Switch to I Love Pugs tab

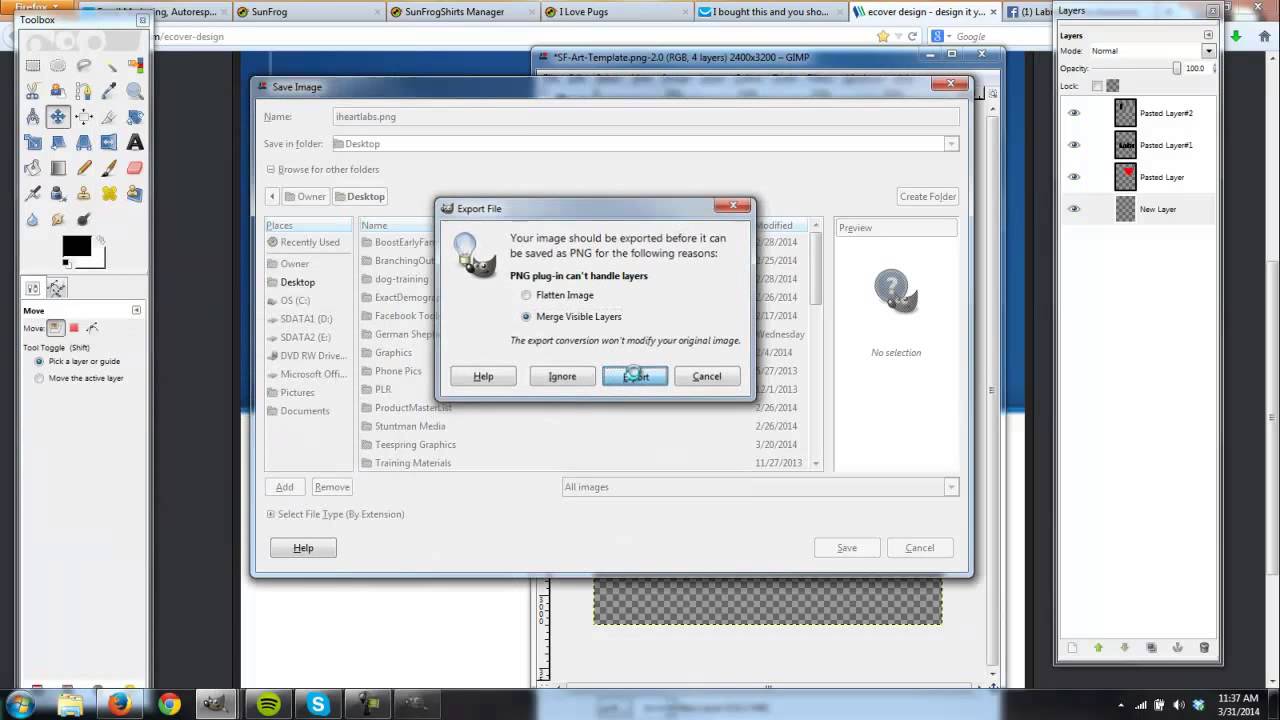click(x=615, y=12)
